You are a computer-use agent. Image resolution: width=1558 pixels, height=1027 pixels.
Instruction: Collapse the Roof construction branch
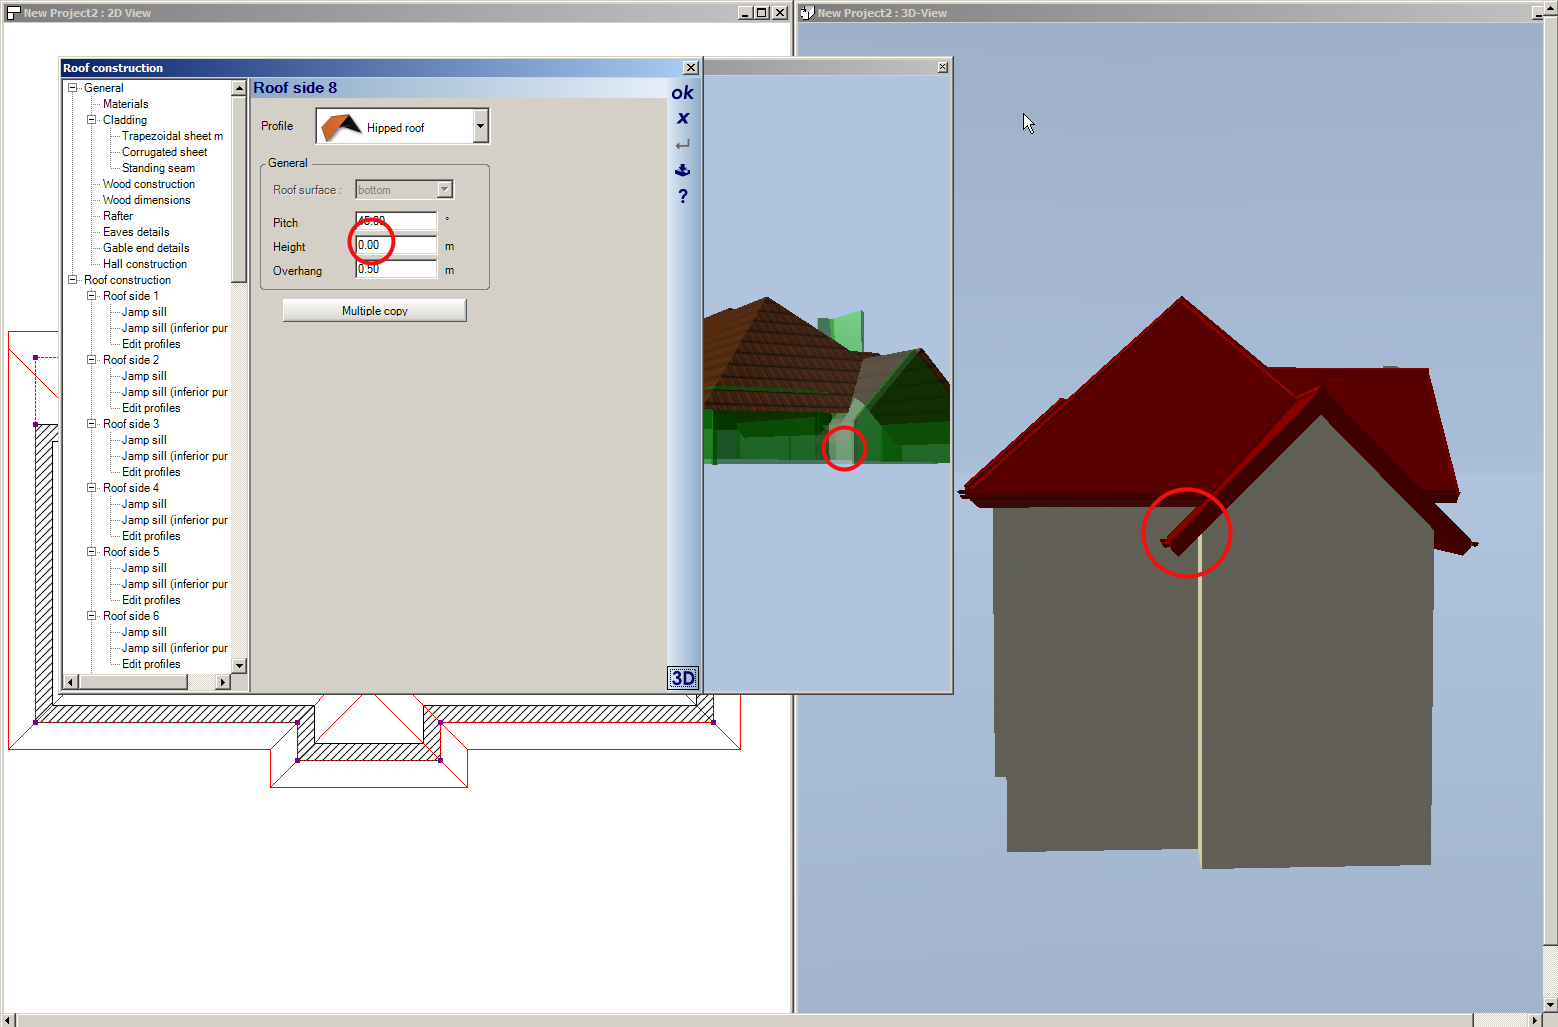click(72, 279)
